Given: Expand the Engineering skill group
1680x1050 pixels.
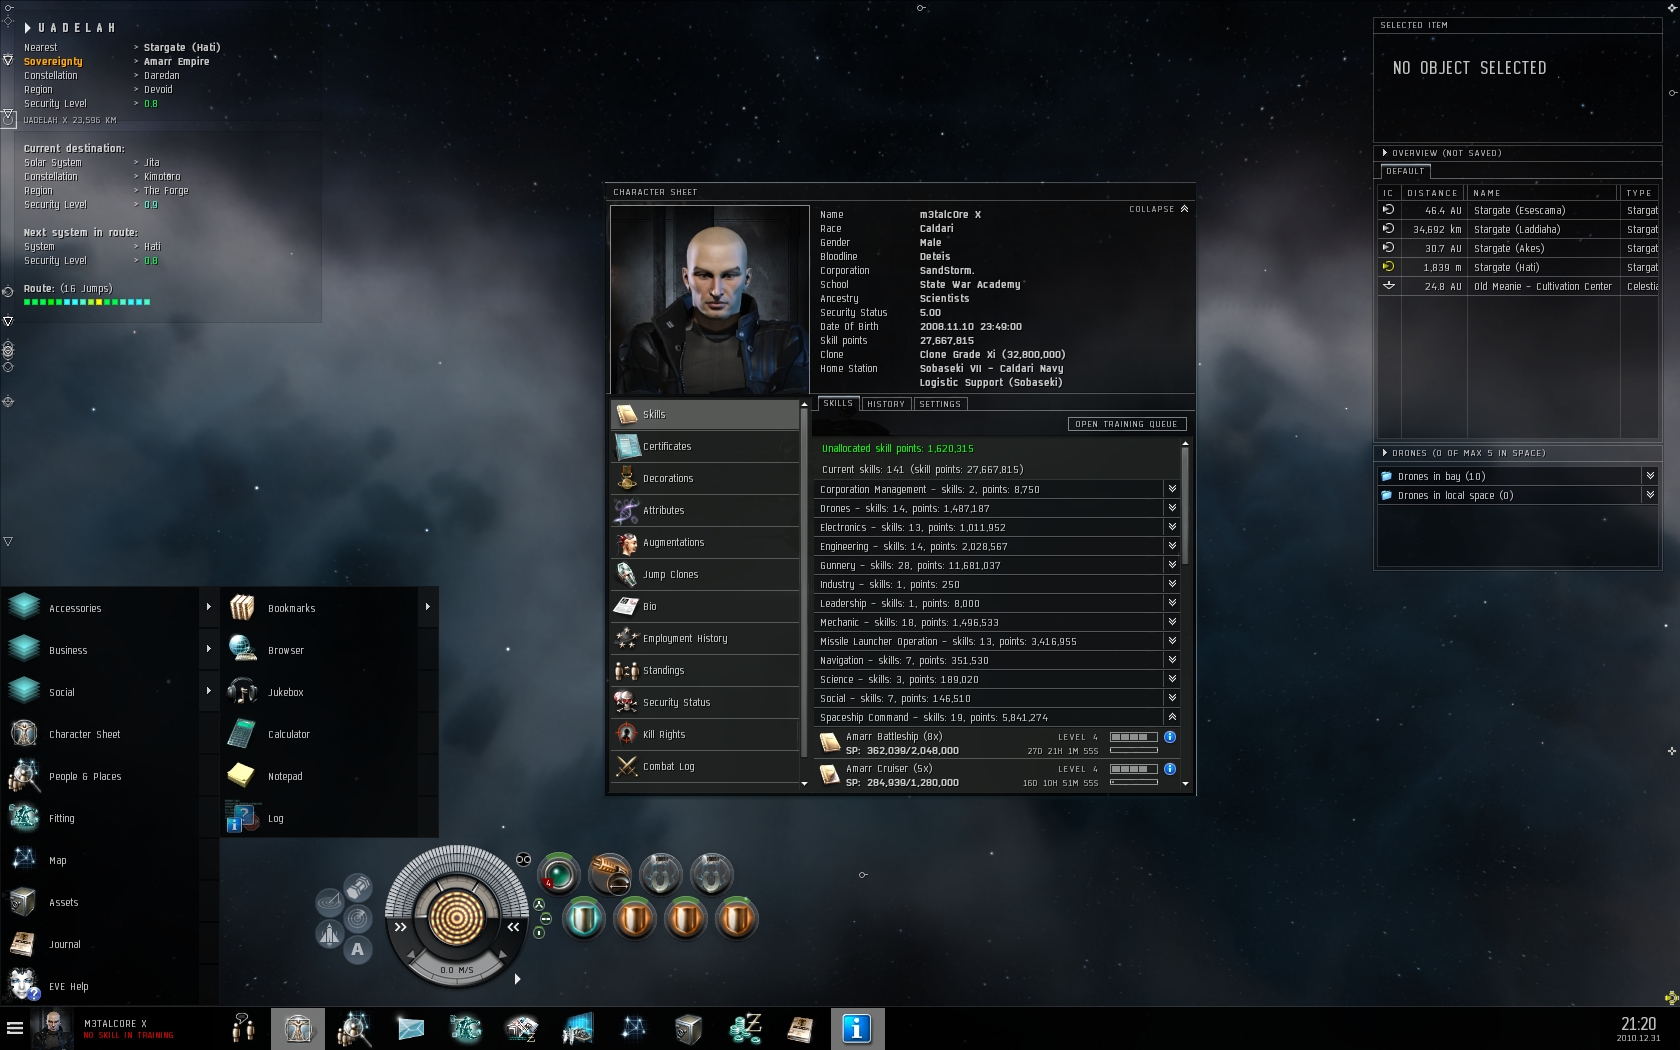Looking at the screenshot, I should click(1172, 546).
